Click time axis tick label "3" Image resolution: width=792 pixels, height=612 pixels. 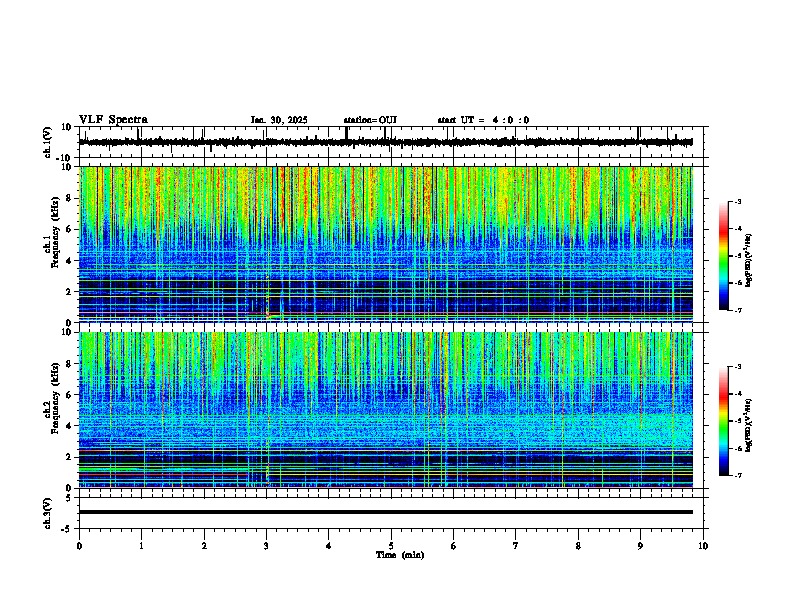[267, 546]
